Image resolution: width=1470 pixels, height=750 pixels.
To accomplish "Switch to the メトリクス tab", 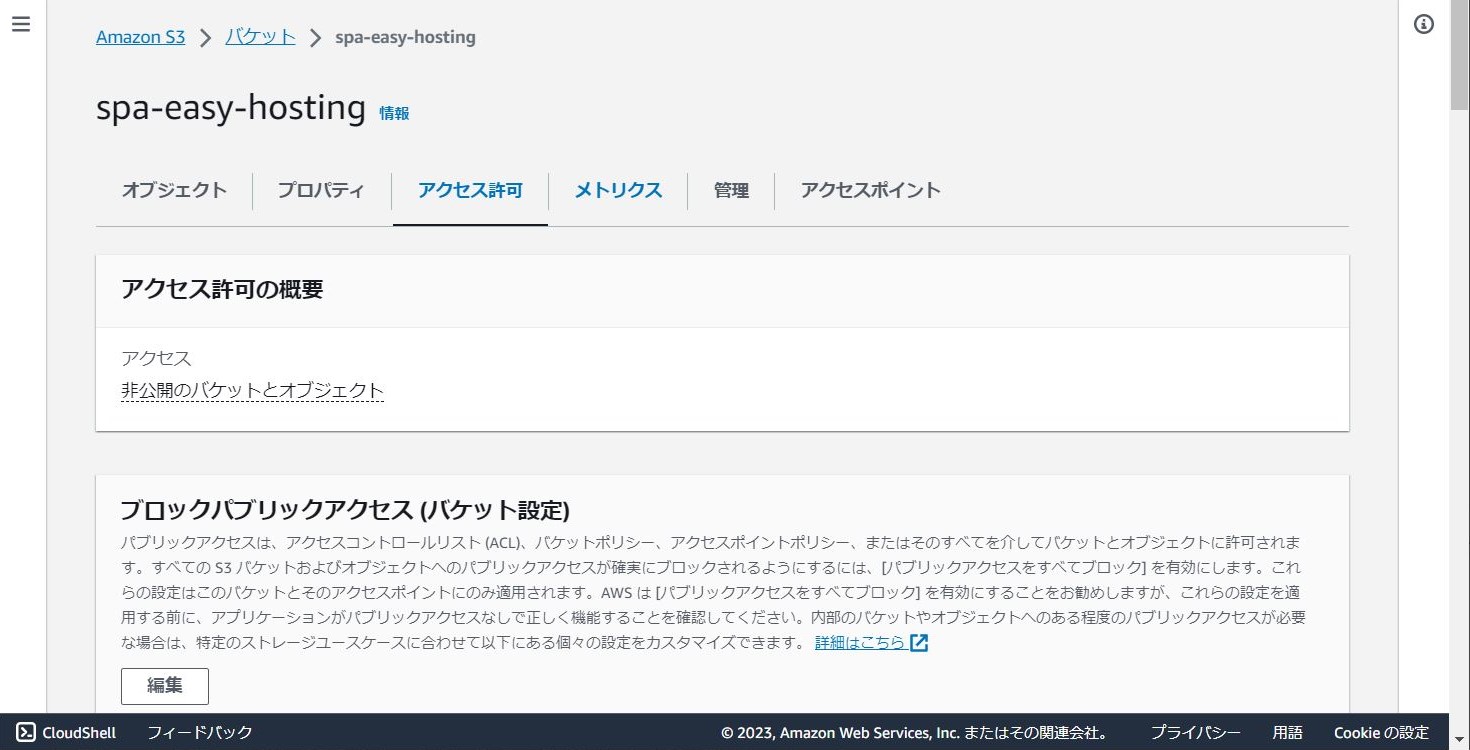I will pyautogui.click(x=618, y=190).
